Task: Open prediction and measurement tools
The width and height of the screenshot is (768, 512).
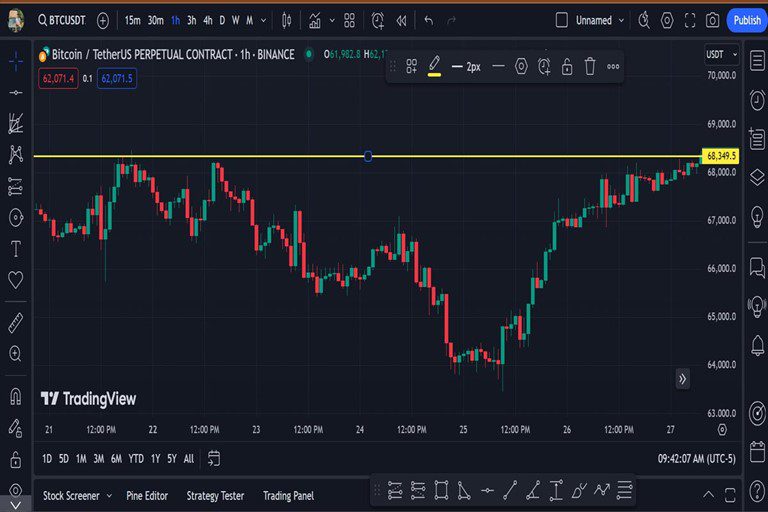Action: coord(16,186)
